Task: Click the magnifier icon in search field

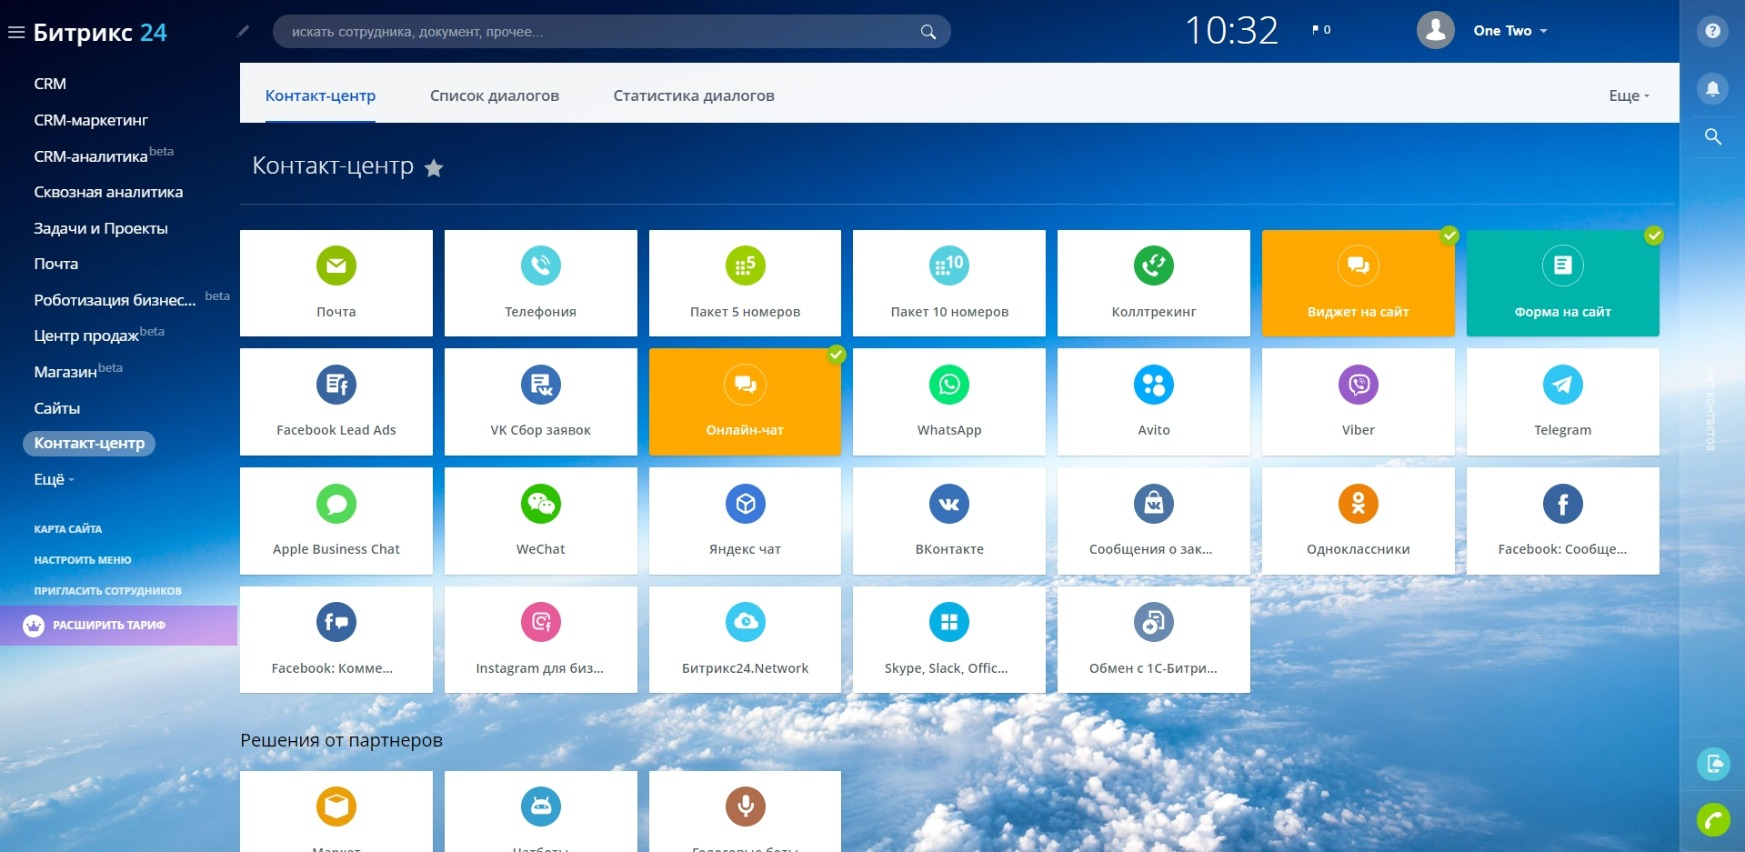Action: pos(928,32)
